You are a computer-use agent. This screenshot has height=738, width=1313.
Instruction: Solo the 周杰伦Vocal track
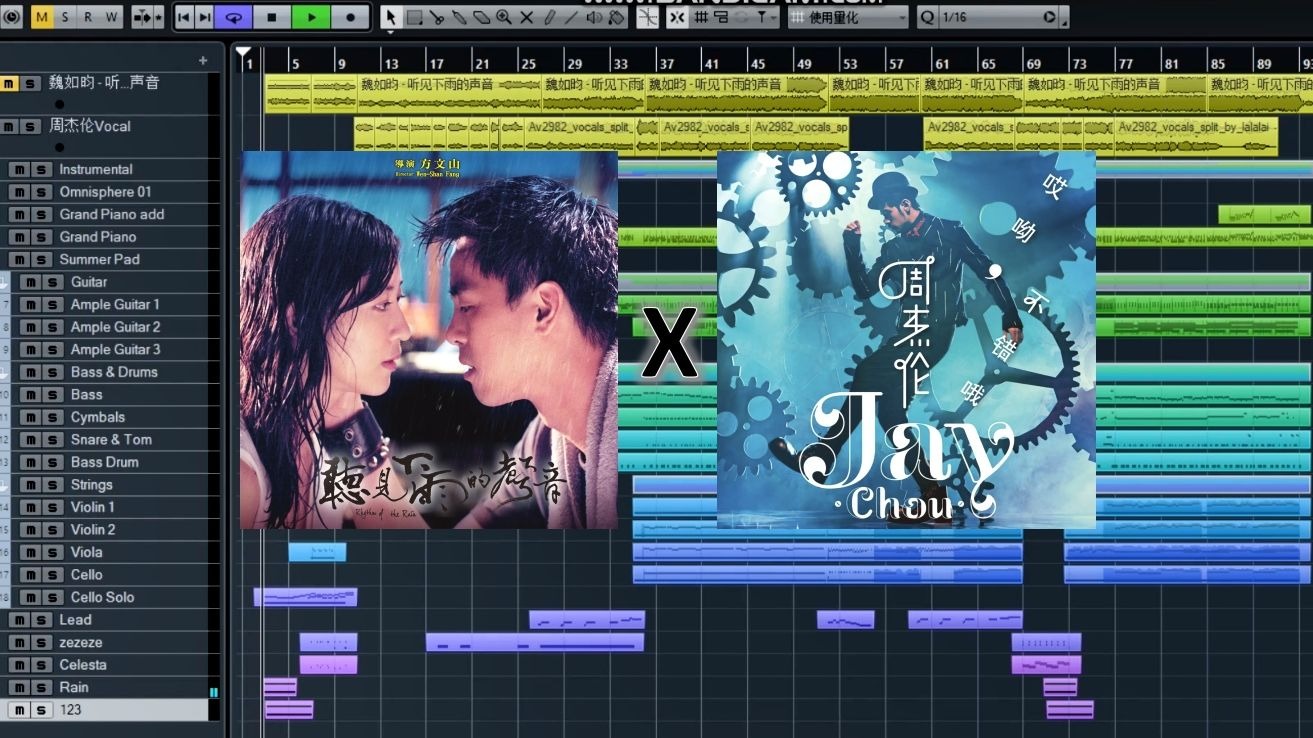30,127
